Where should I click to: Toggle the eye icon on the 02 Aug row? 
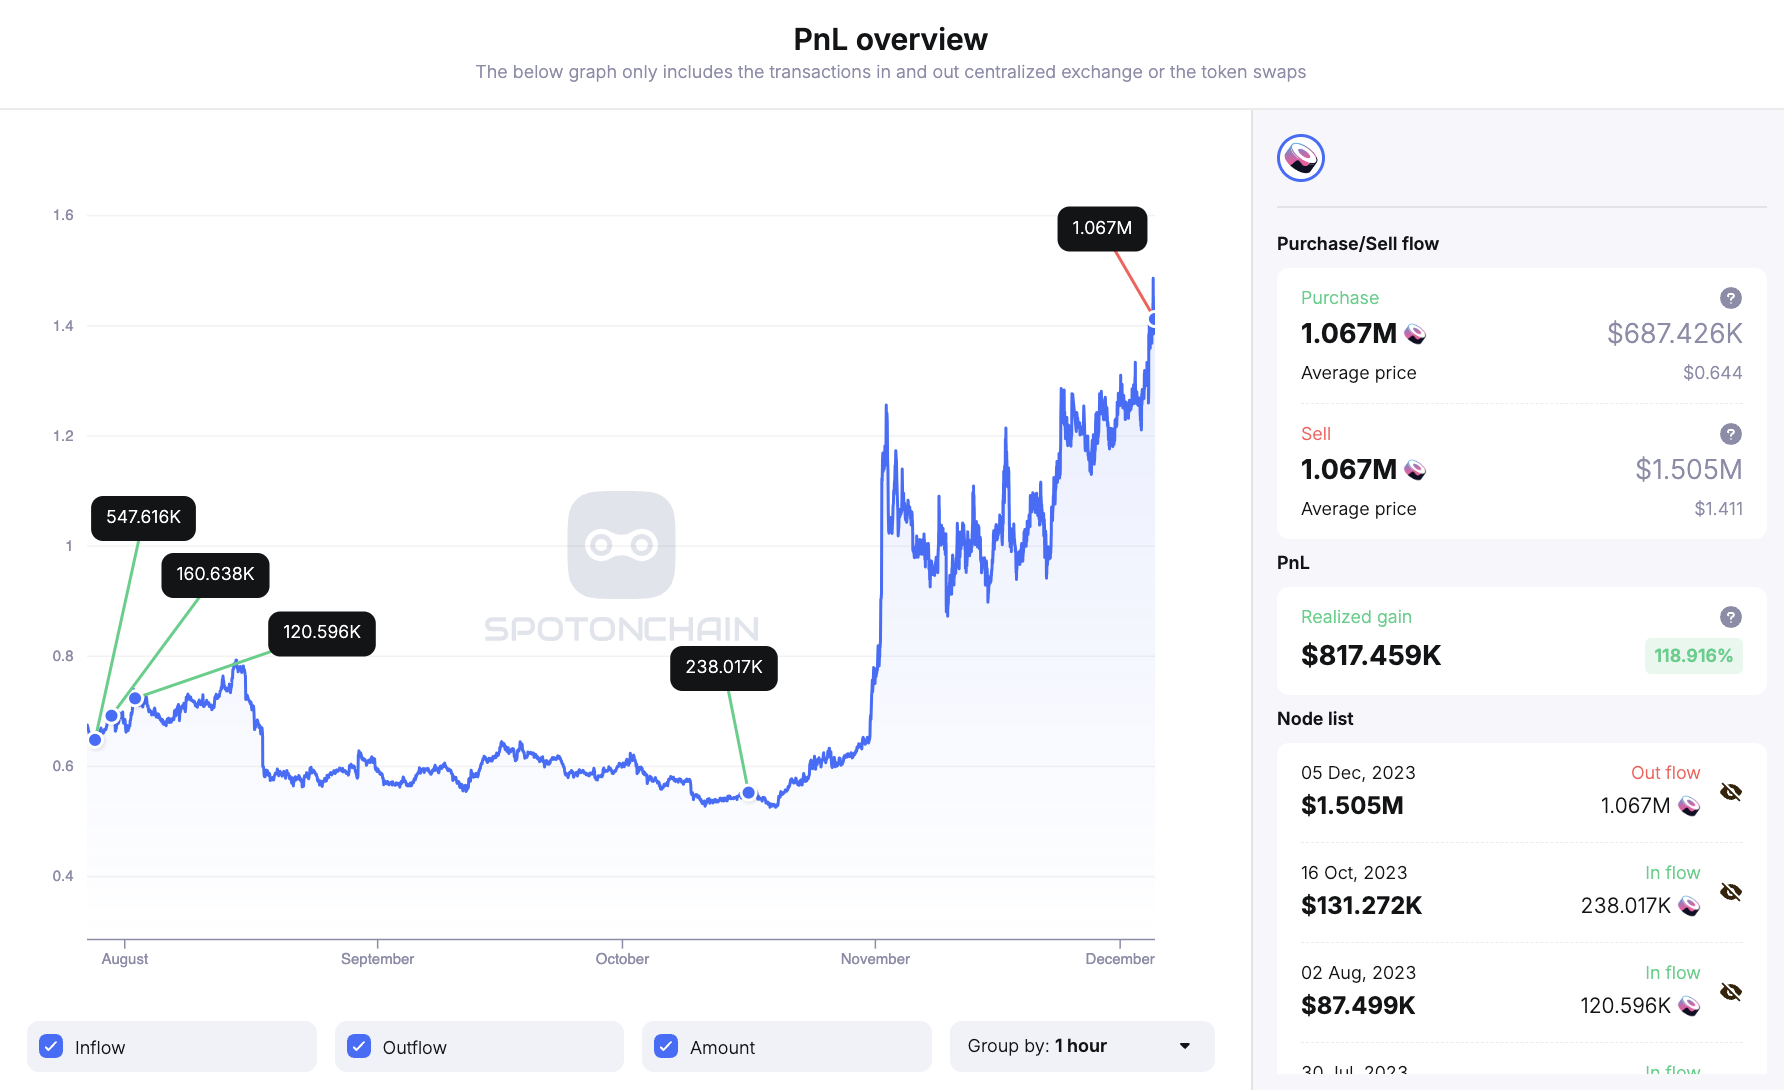click(1731, 992)
